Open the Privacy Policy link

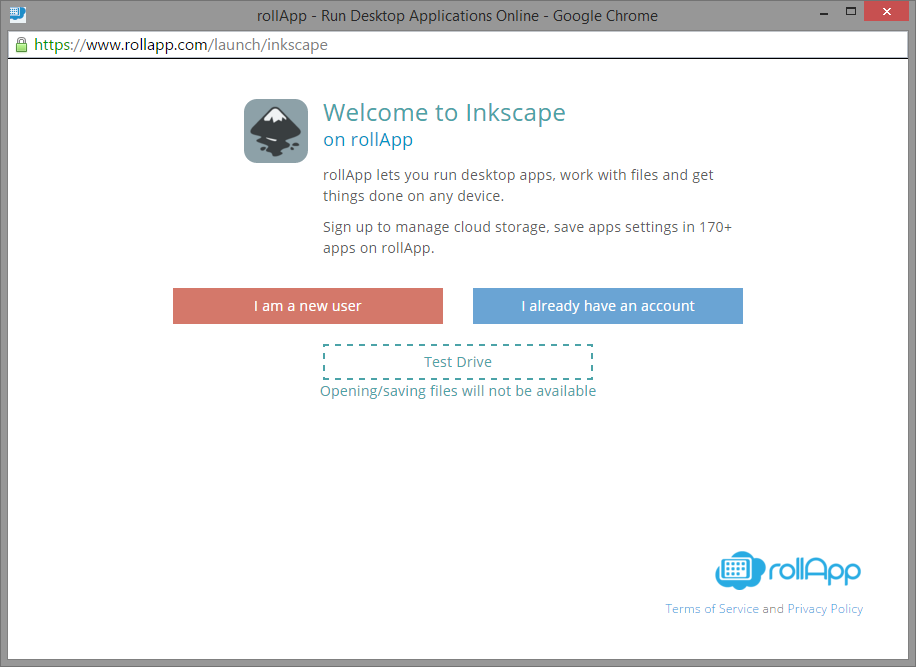point(825,609)
